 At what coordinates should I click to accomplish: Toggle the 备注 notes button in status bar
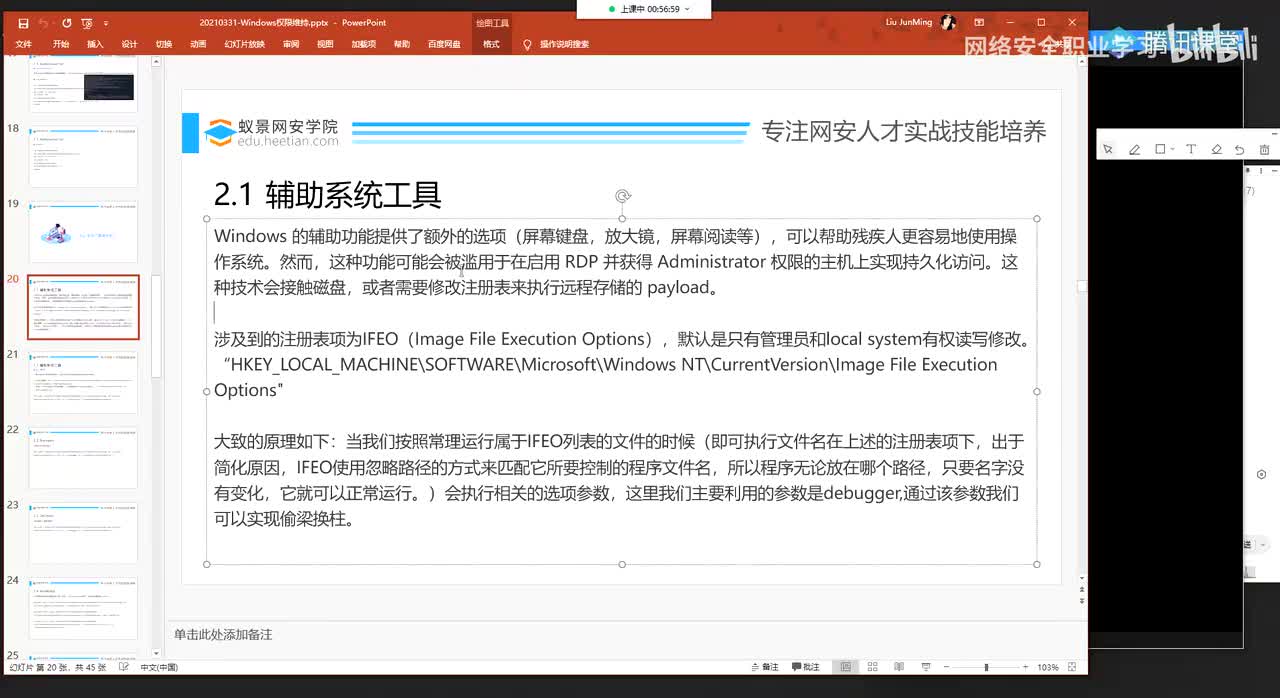pos(764,667)
